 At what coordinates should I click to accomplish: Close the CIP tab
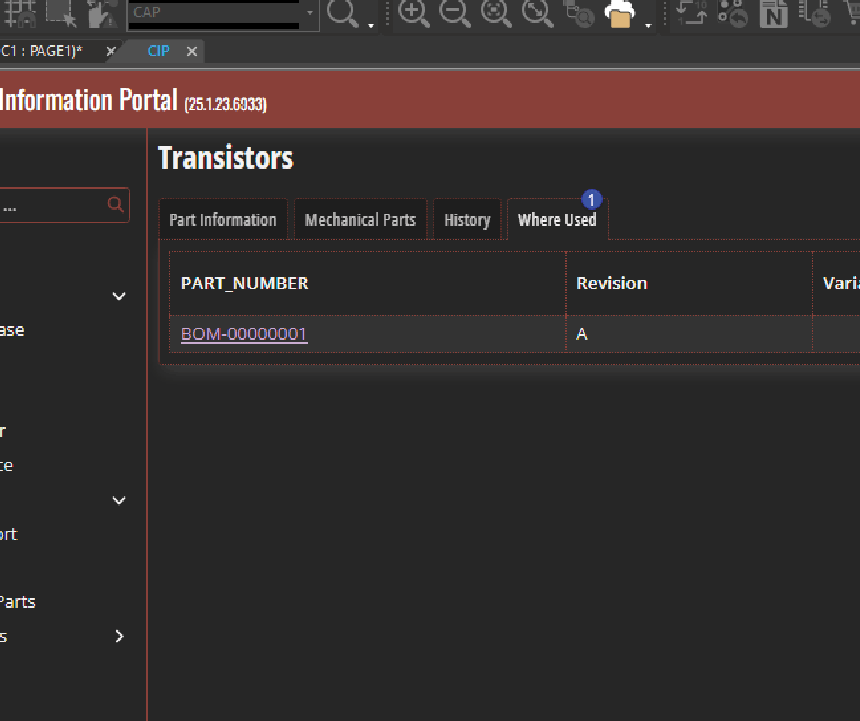(191, 51)
